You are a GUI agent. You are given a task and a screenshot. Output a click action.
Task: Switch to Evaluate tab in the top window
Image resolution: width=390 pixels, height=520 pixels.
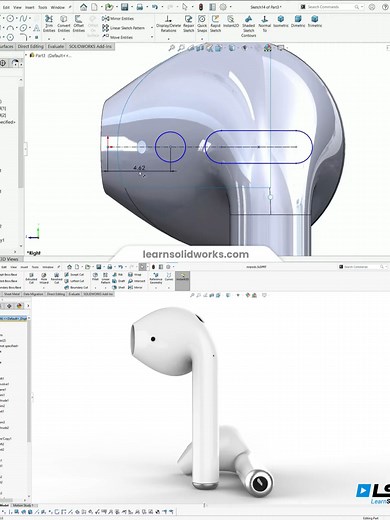tap(56, 47)
